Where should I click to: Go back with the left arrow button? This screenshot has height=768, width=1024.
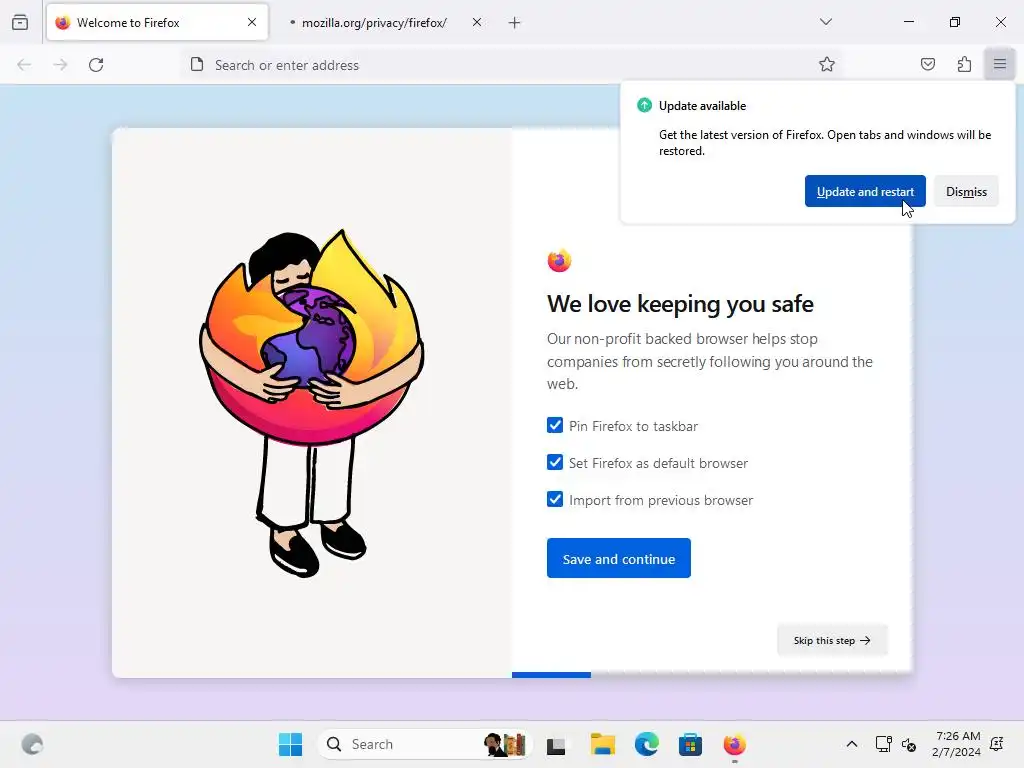pyautogui.click(x=24, y=65)
